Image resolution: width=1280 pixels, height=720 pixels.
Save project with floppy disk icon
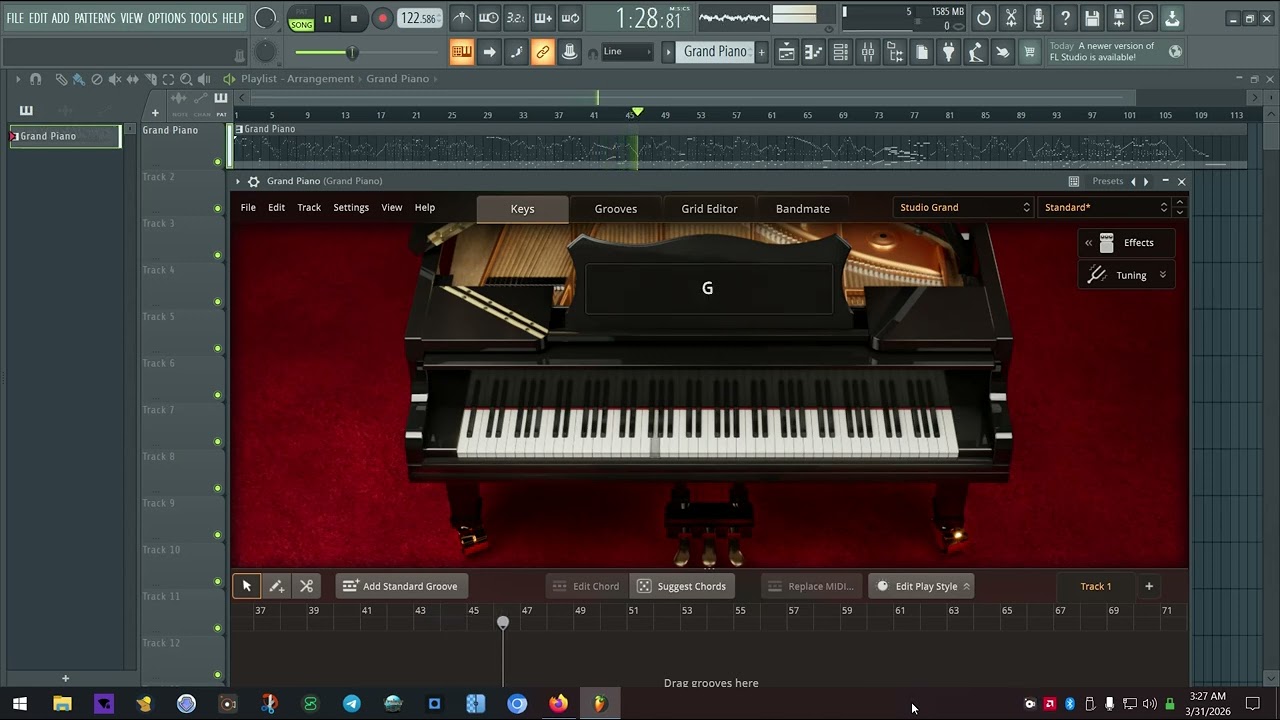click(1092, 18)
